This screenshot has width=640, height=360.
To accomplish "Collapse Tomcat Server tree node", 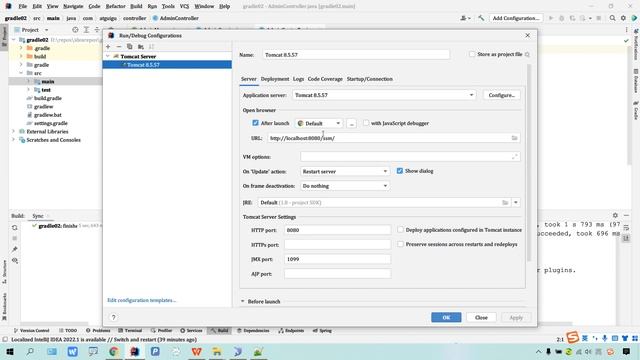I will (x=108, y=56).
